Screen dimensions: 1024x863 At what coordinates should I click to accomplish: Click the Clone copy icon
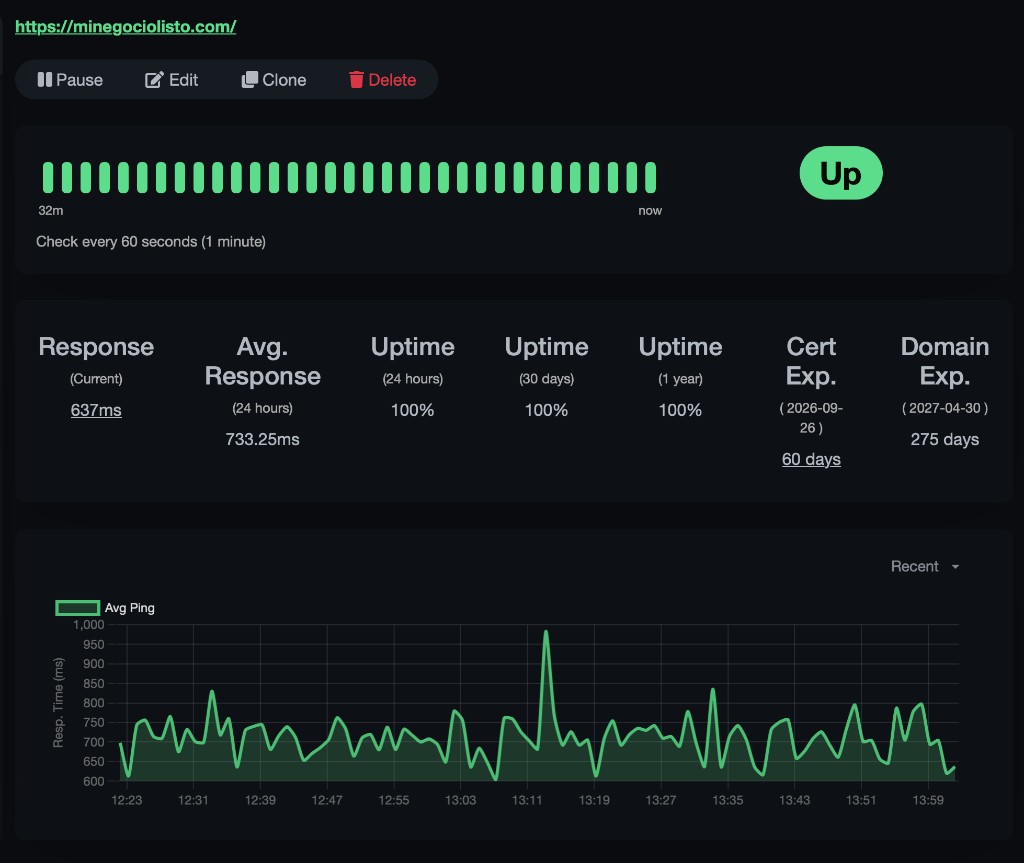(x=249, y=80)
